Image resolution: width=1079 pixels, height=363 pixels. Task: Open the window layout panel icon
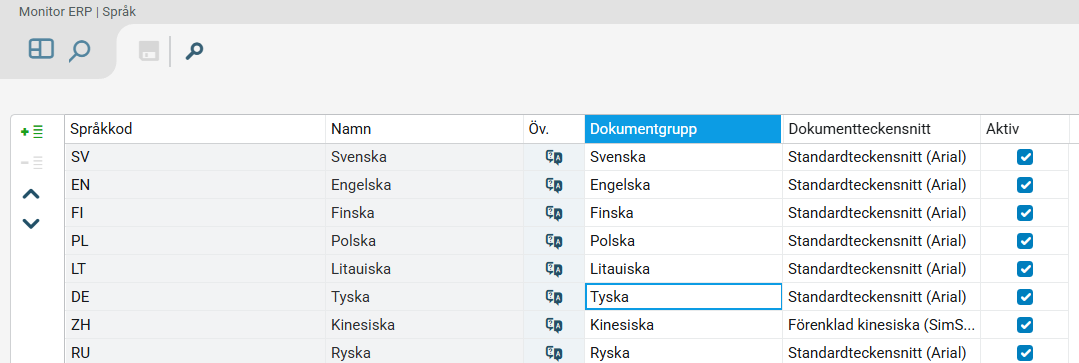pyautogui.click(x=41, y=50)
